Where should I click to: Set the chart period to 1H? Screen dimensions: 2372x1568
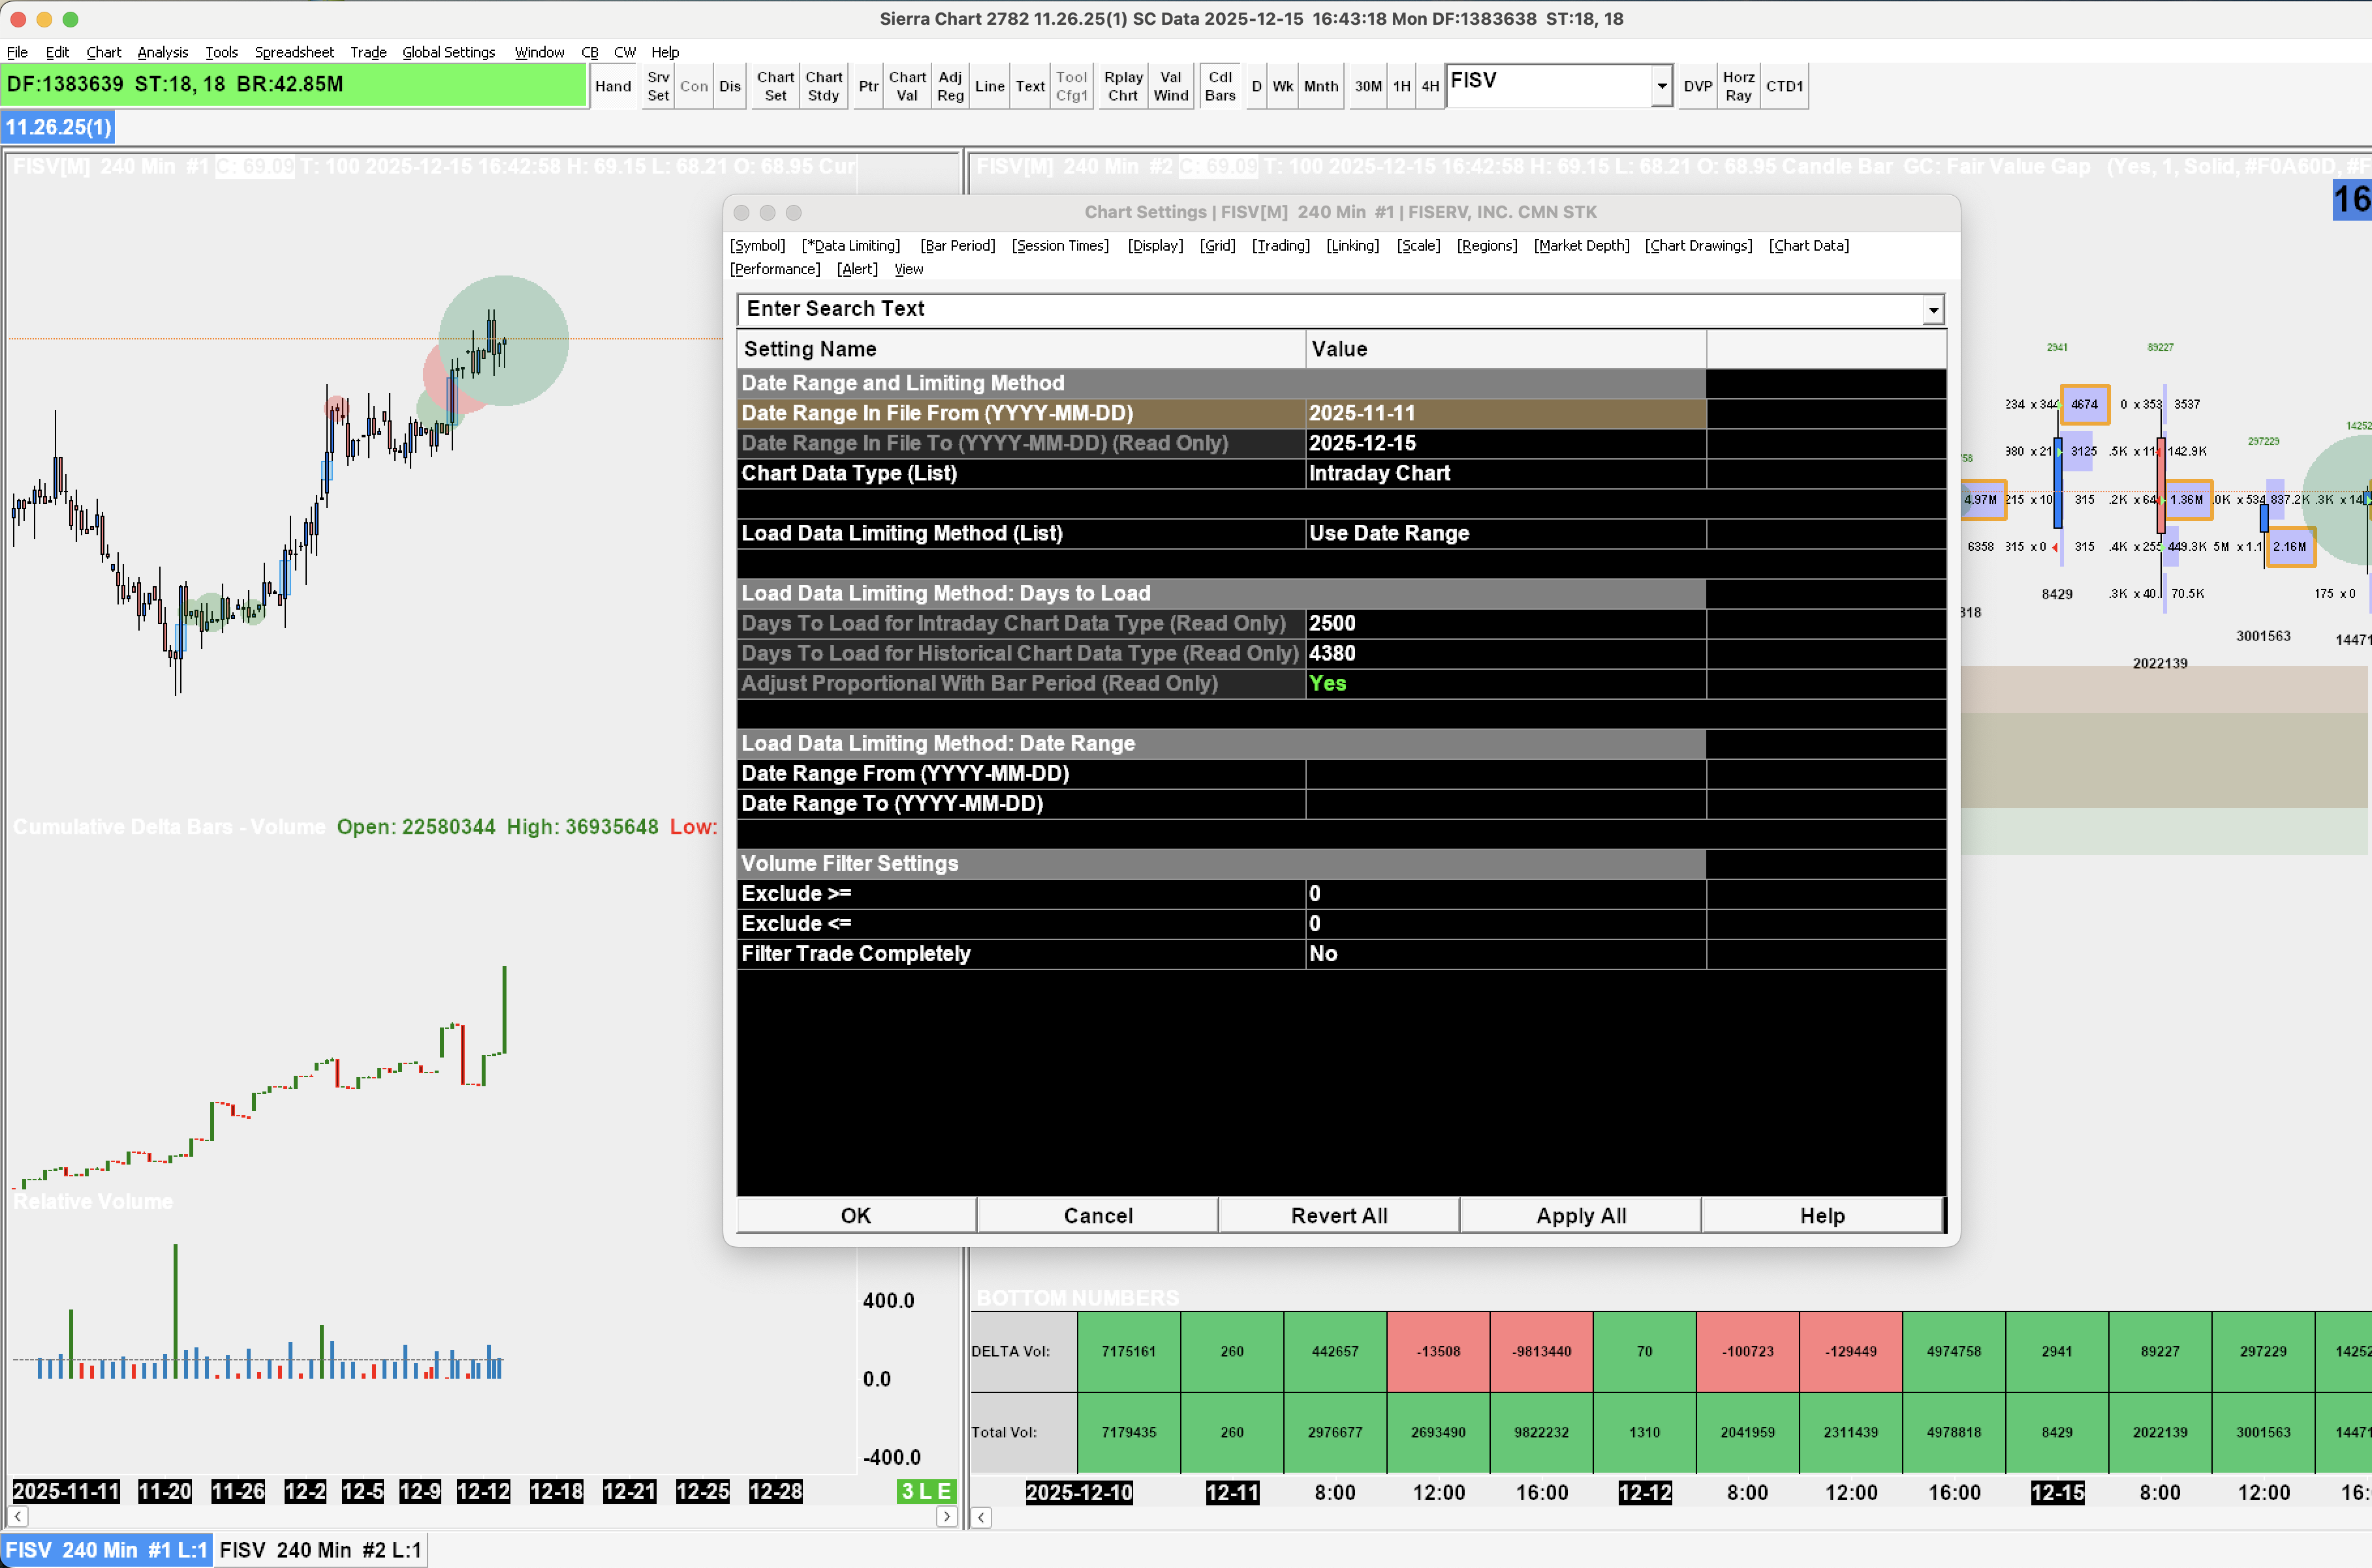(1402, 86)
